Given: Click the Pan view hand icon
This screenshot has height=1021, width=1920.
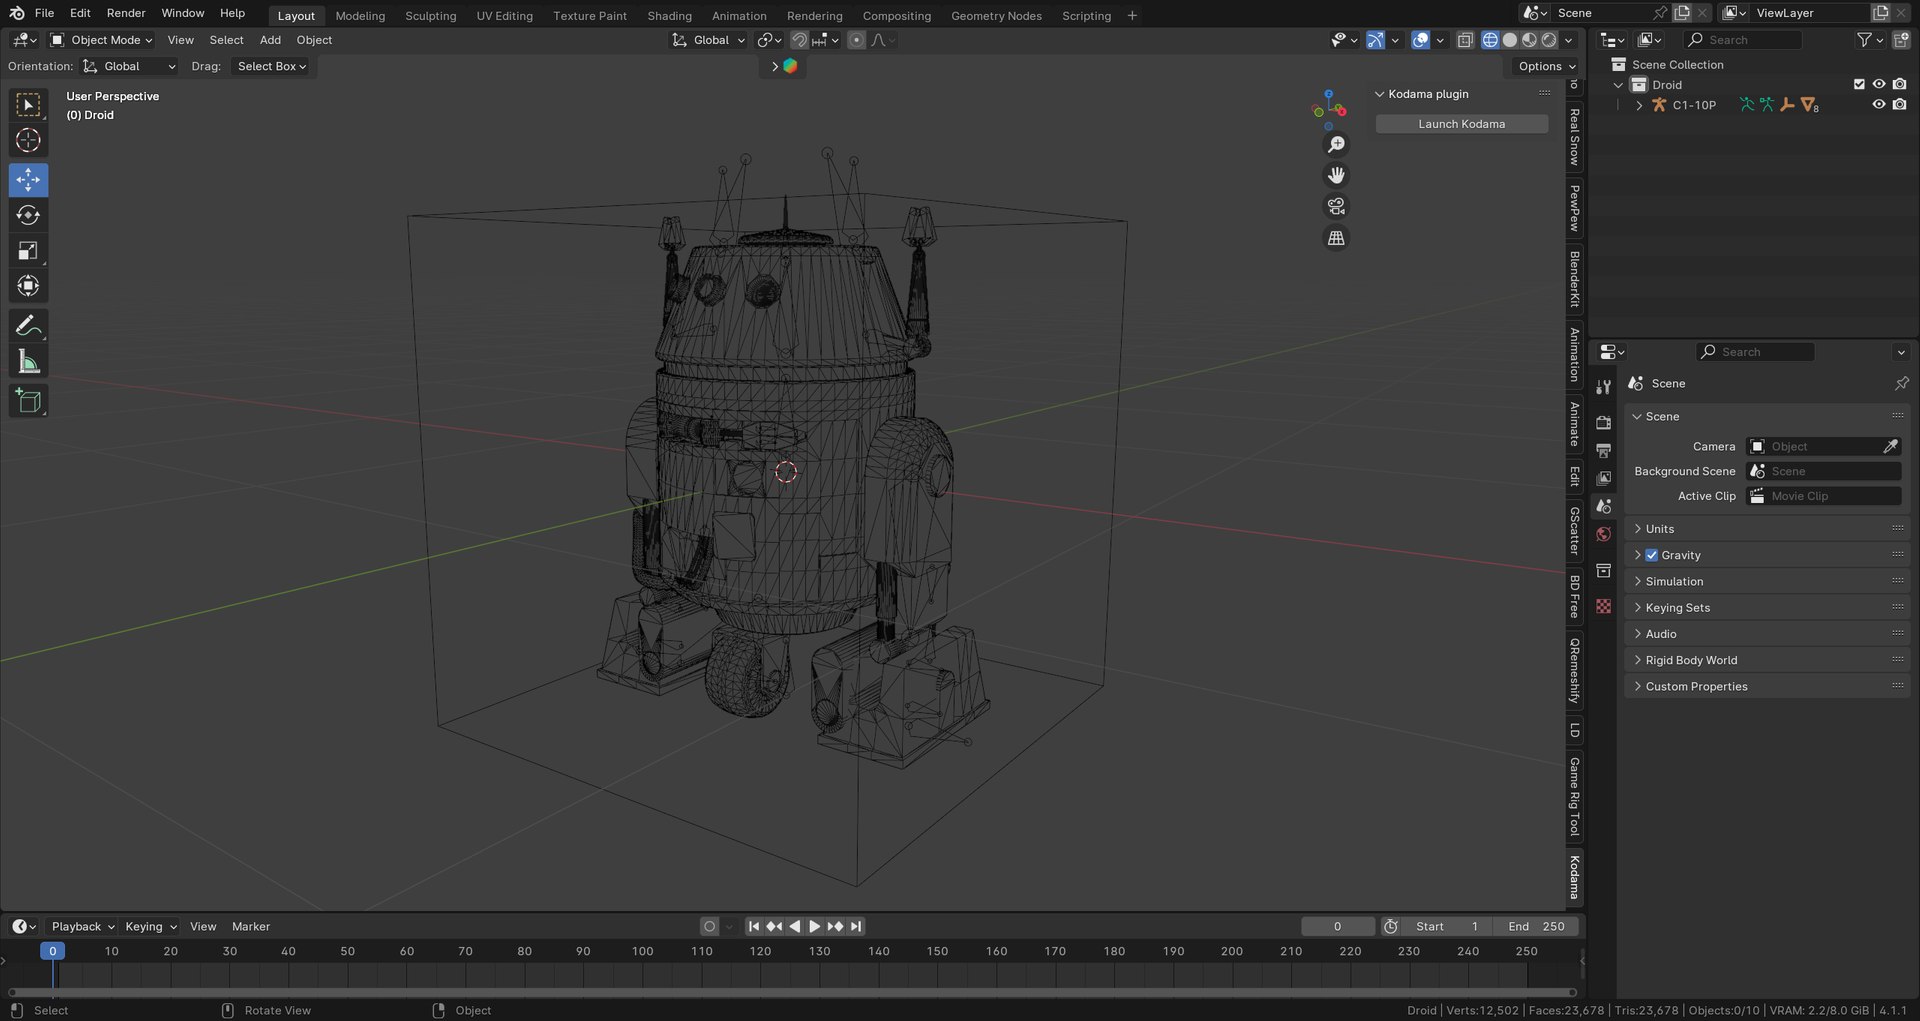Looking at the screenshot, I should coord(1336,176).
